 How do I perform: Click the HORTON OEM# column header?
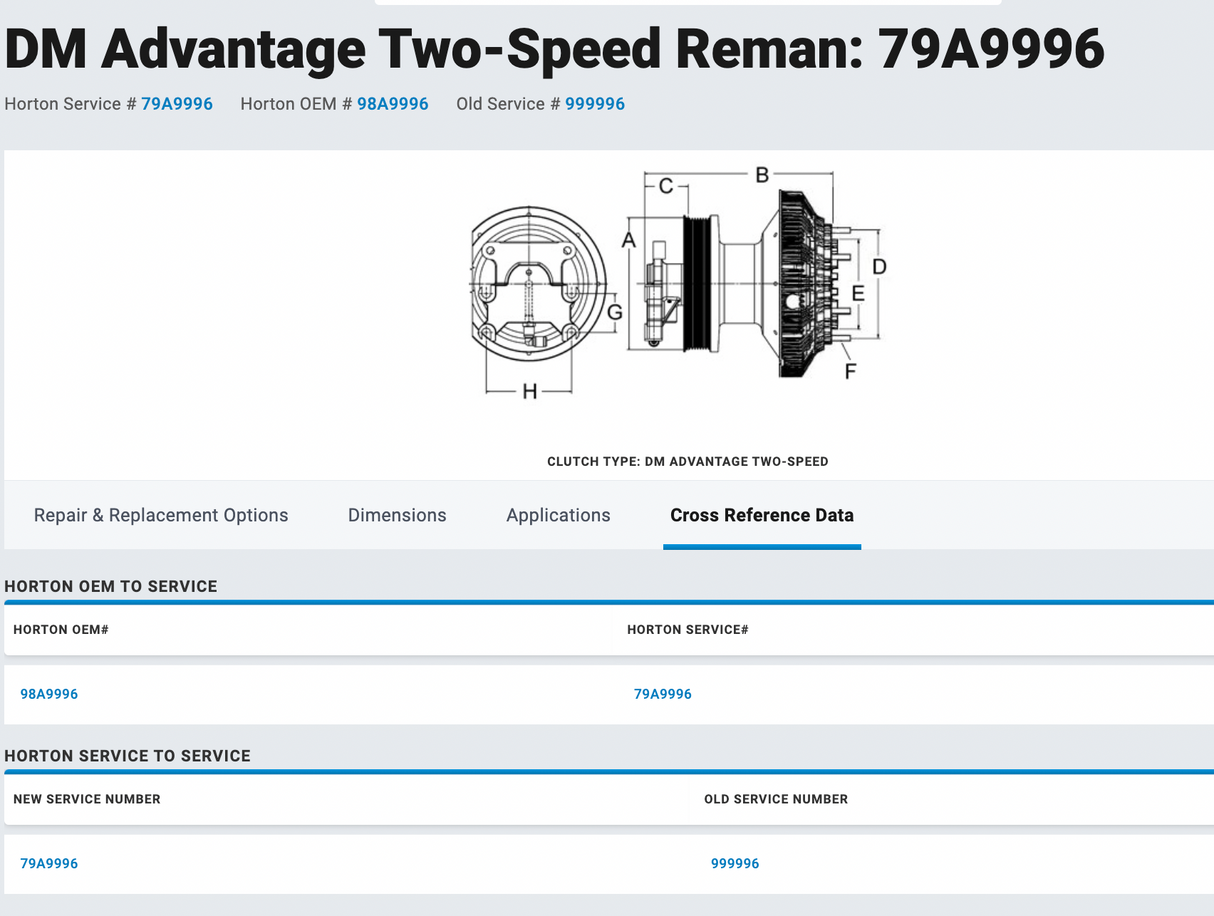click(x=61, y=630)
